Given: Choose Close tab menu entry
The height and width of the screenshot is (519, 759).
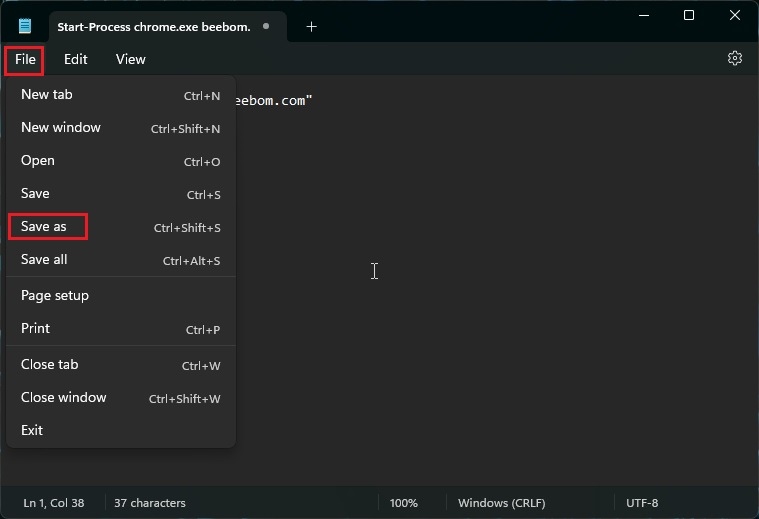Looking at the screenshot, I should click(121, 365).
